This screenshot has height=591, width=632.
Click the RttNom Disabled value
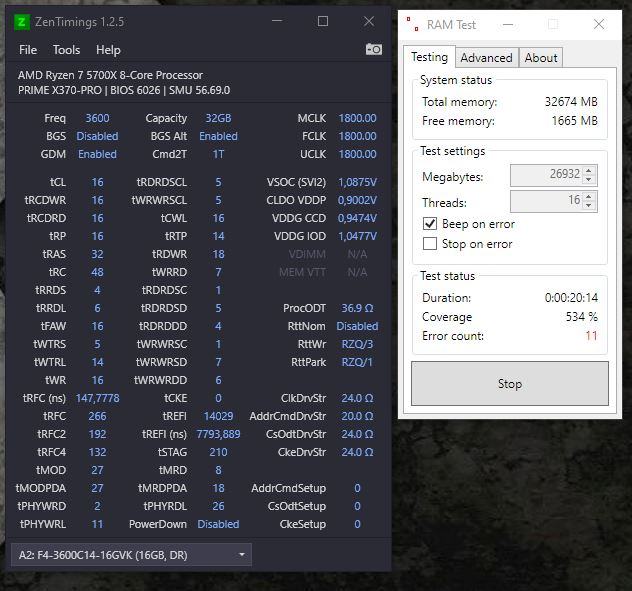[x=357, y=326]
